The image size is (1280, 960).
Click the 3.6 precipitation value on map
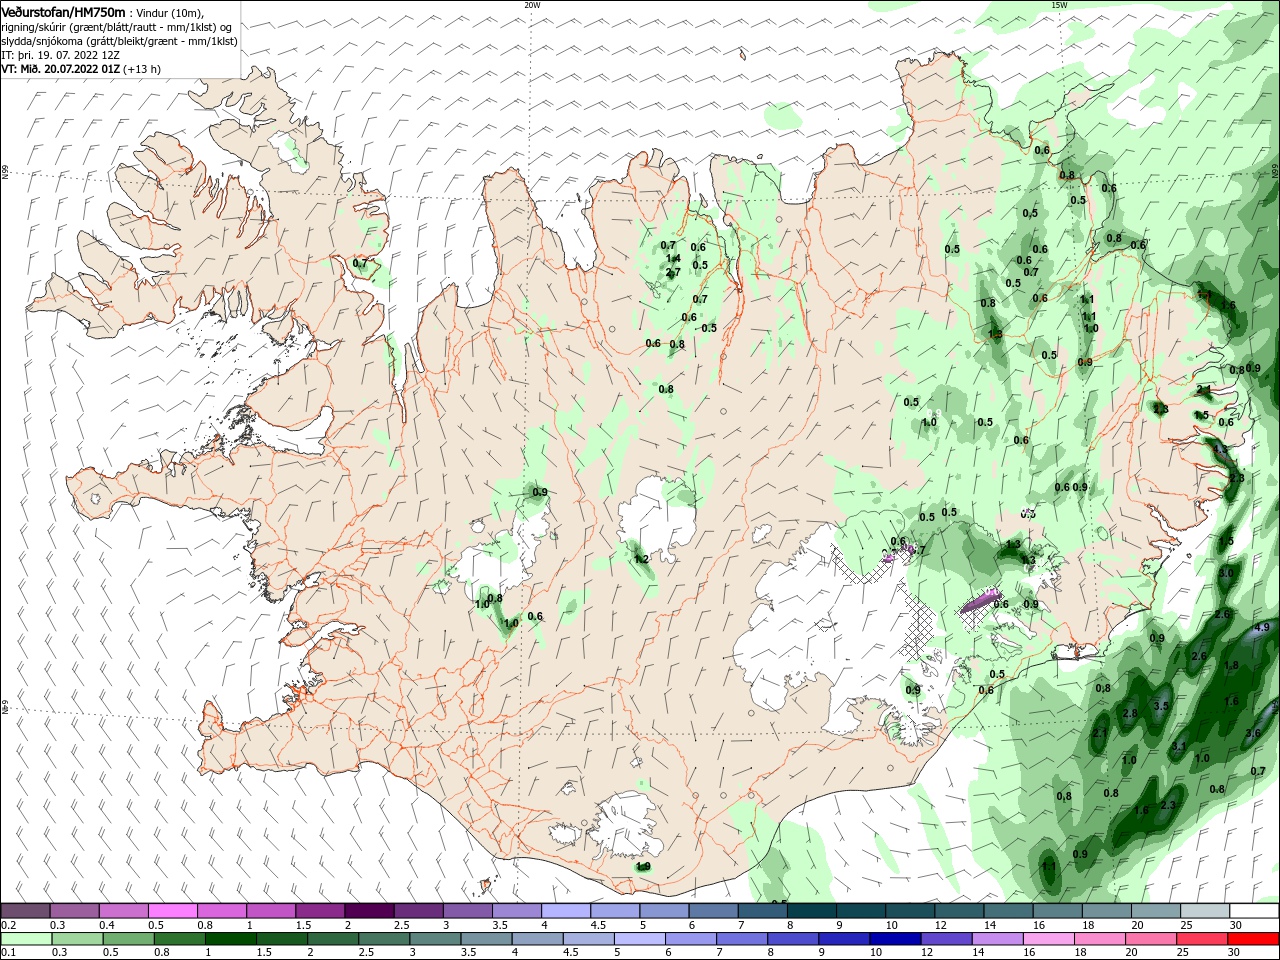point(1253,734)
